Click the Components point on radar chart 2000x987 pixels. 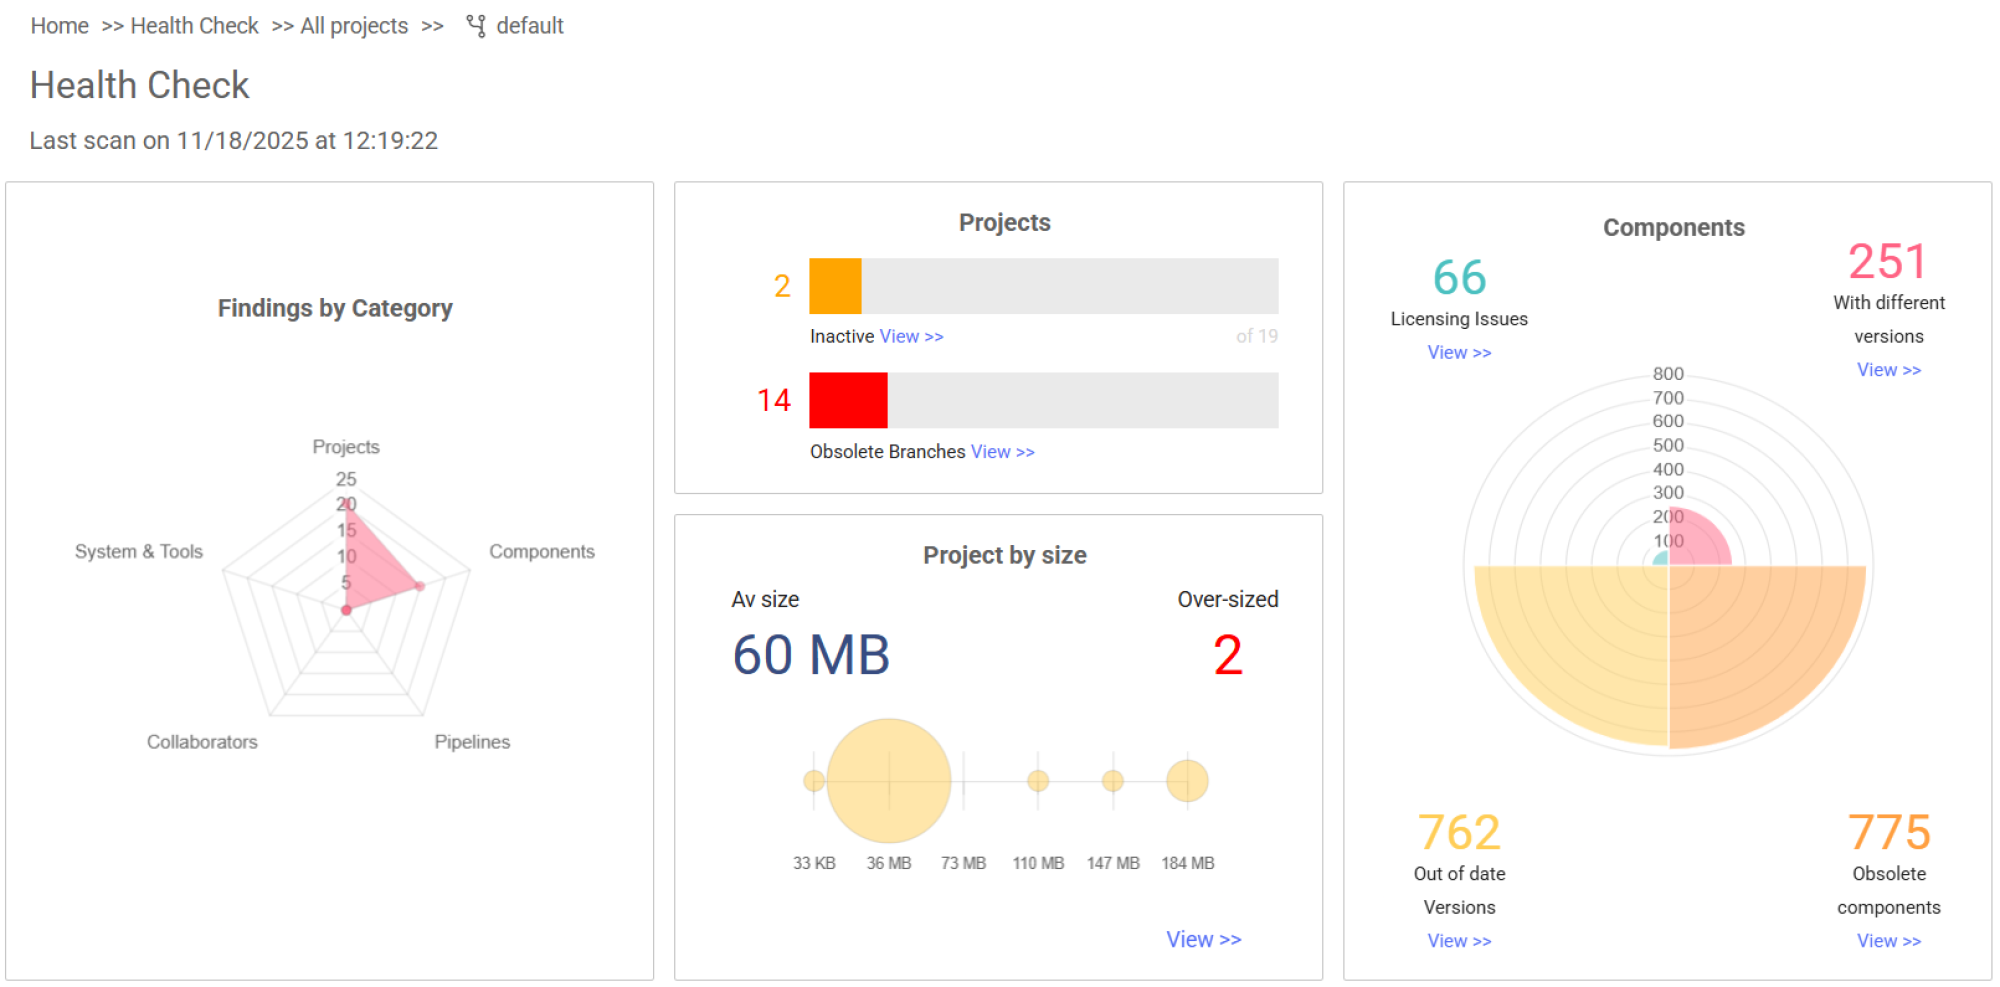(x=420, y=586)
